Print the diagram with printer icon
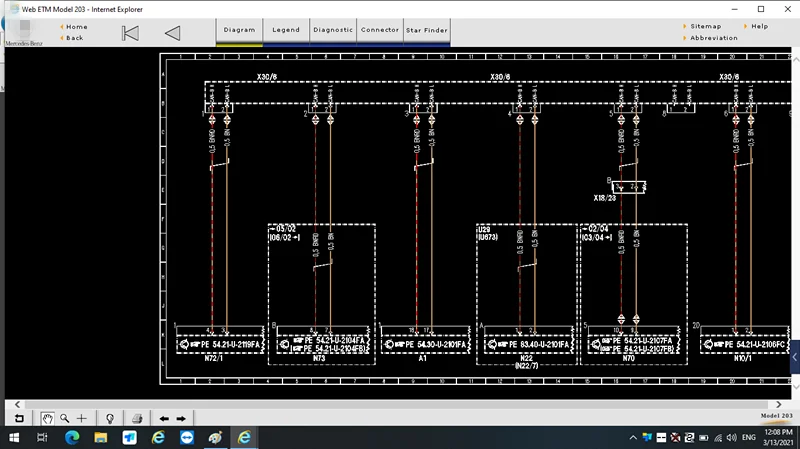 [137, 419]
